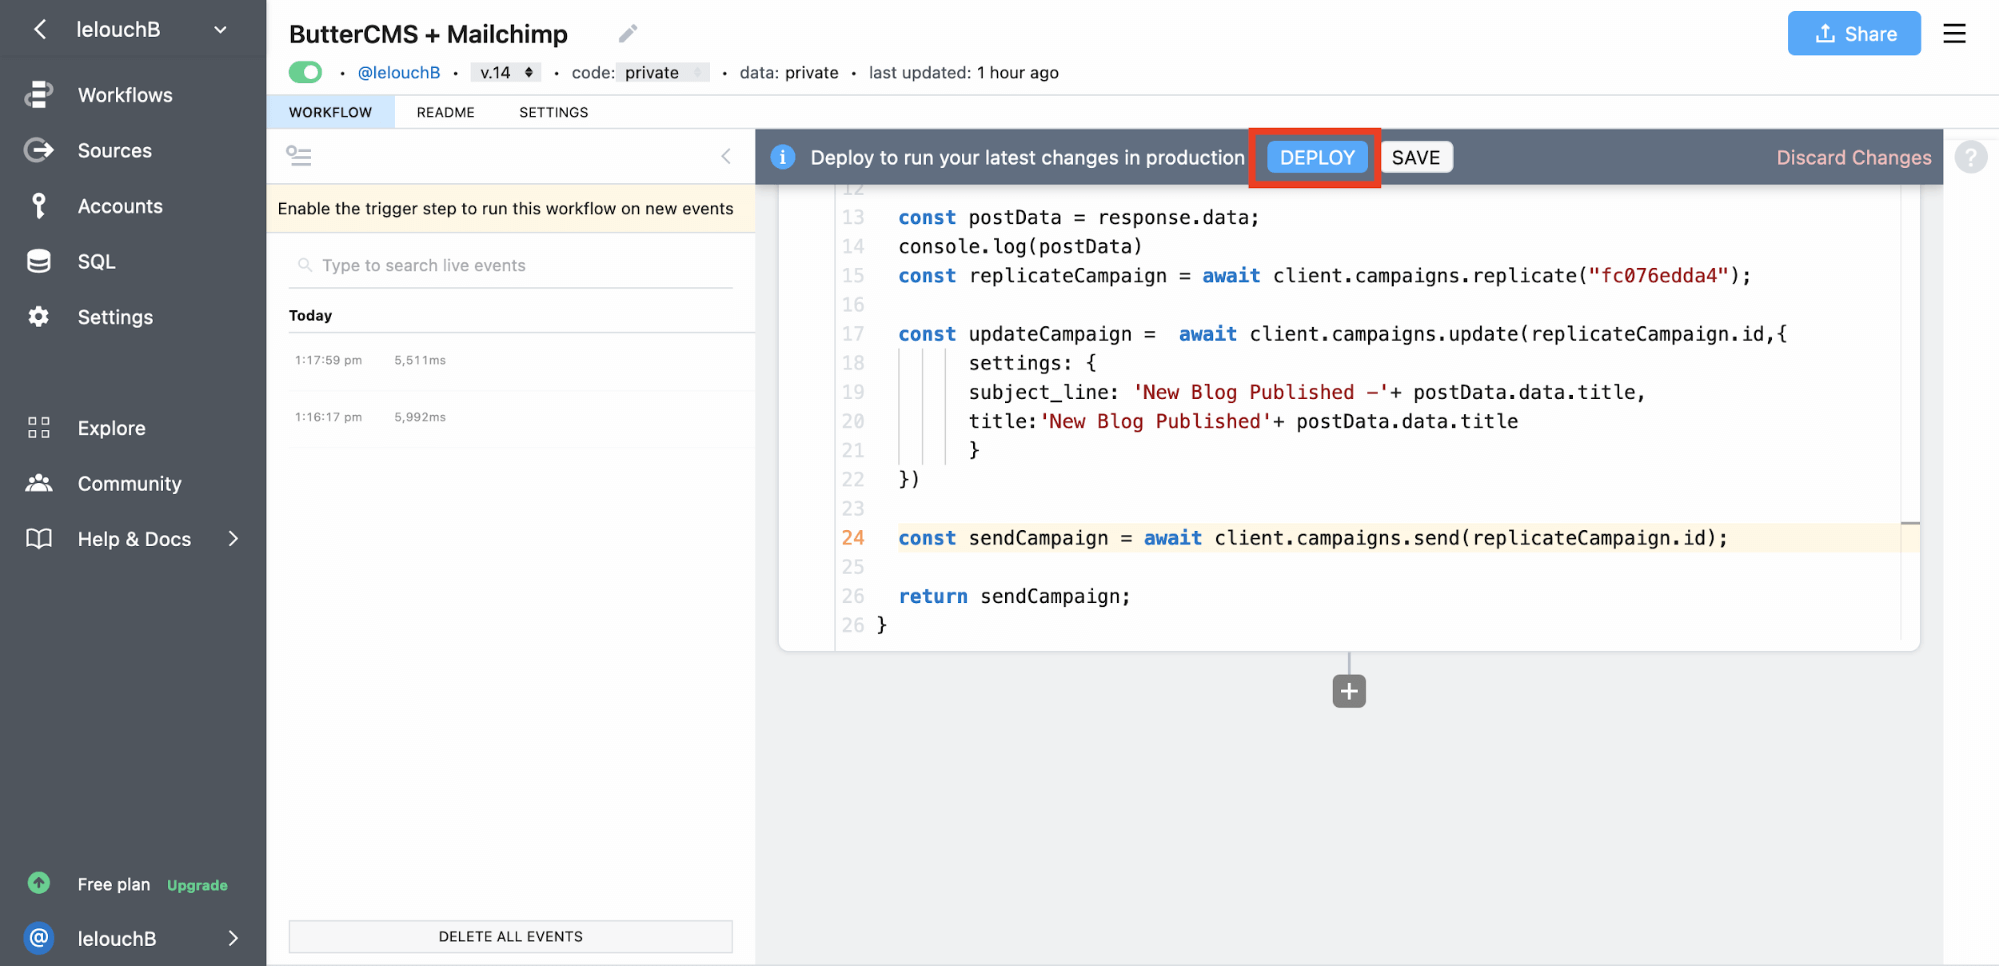Focus the search live events field
The image size is (1999, 966).
[x=511, y=265]
